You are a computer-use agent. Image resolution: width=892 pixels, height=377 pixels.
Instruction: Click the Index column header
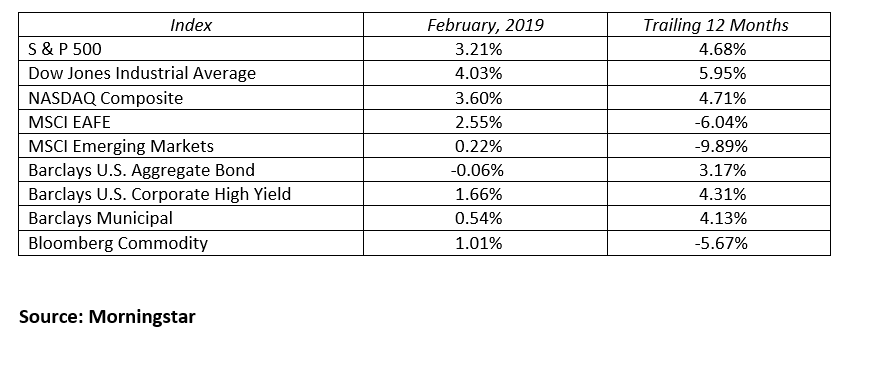[x=191, y=25]
